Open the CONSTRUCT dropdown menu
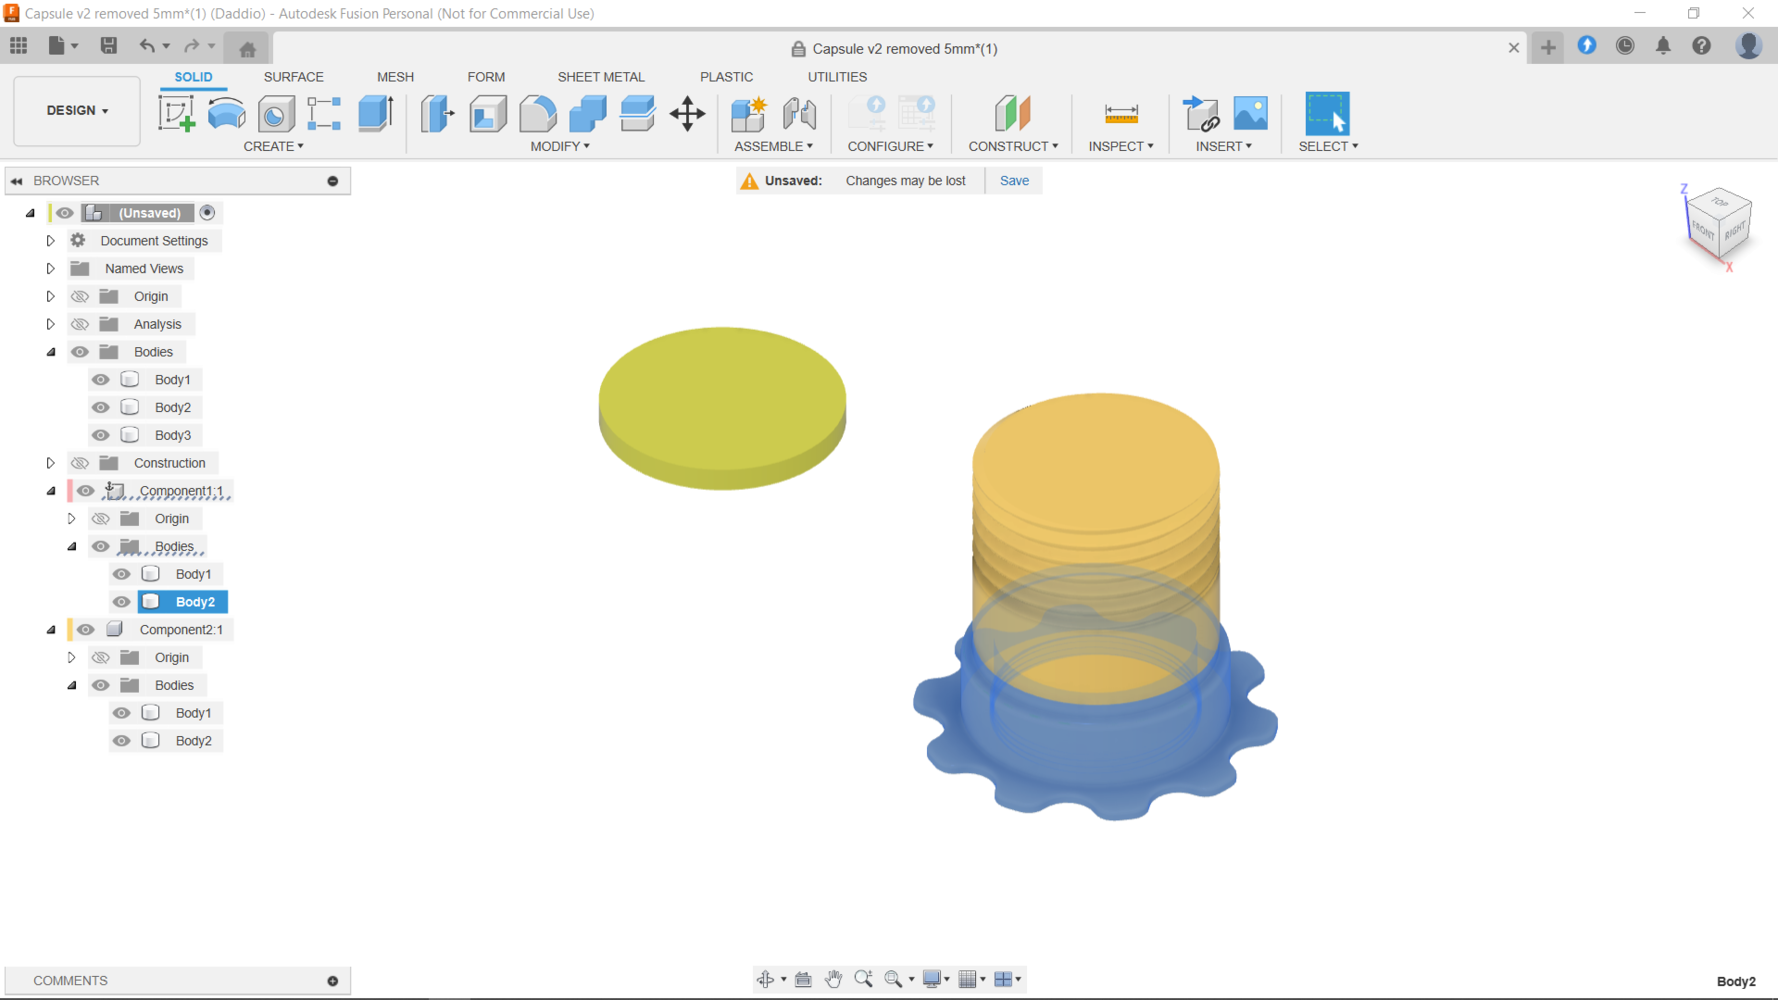The image size is (1778, 1000). coord(1013,146)
